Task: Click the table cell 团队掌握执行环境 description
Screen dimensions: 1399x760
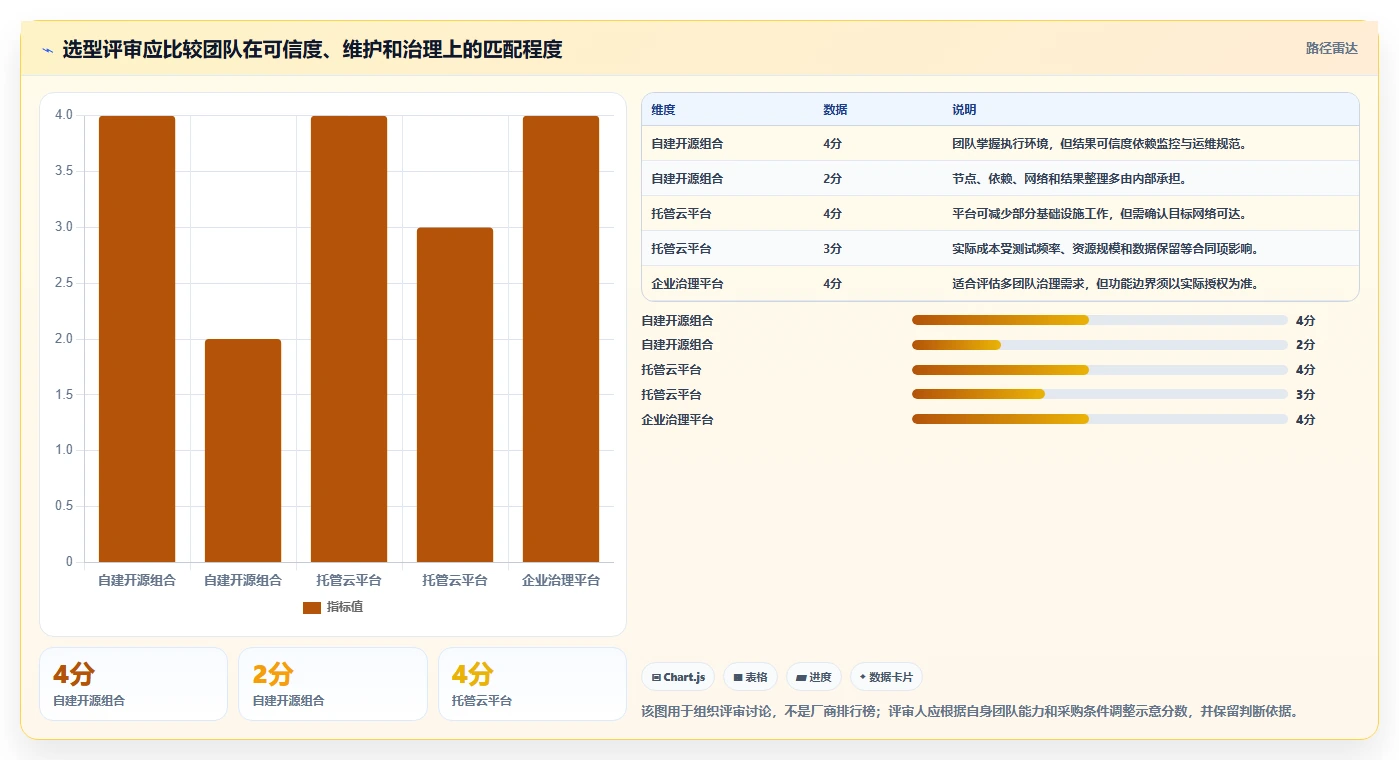Action: [1101, 144]
